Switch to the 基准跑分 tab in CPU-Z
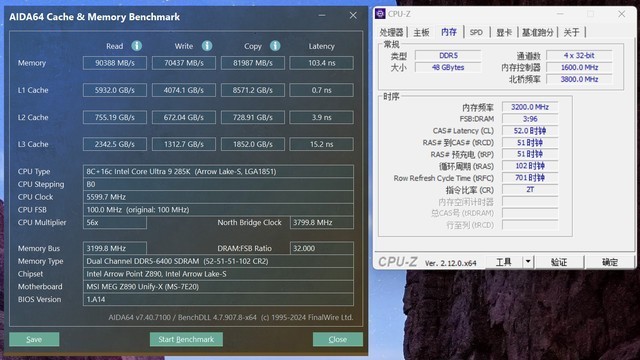This screenshot has height=360, width=640. point(538,32)
